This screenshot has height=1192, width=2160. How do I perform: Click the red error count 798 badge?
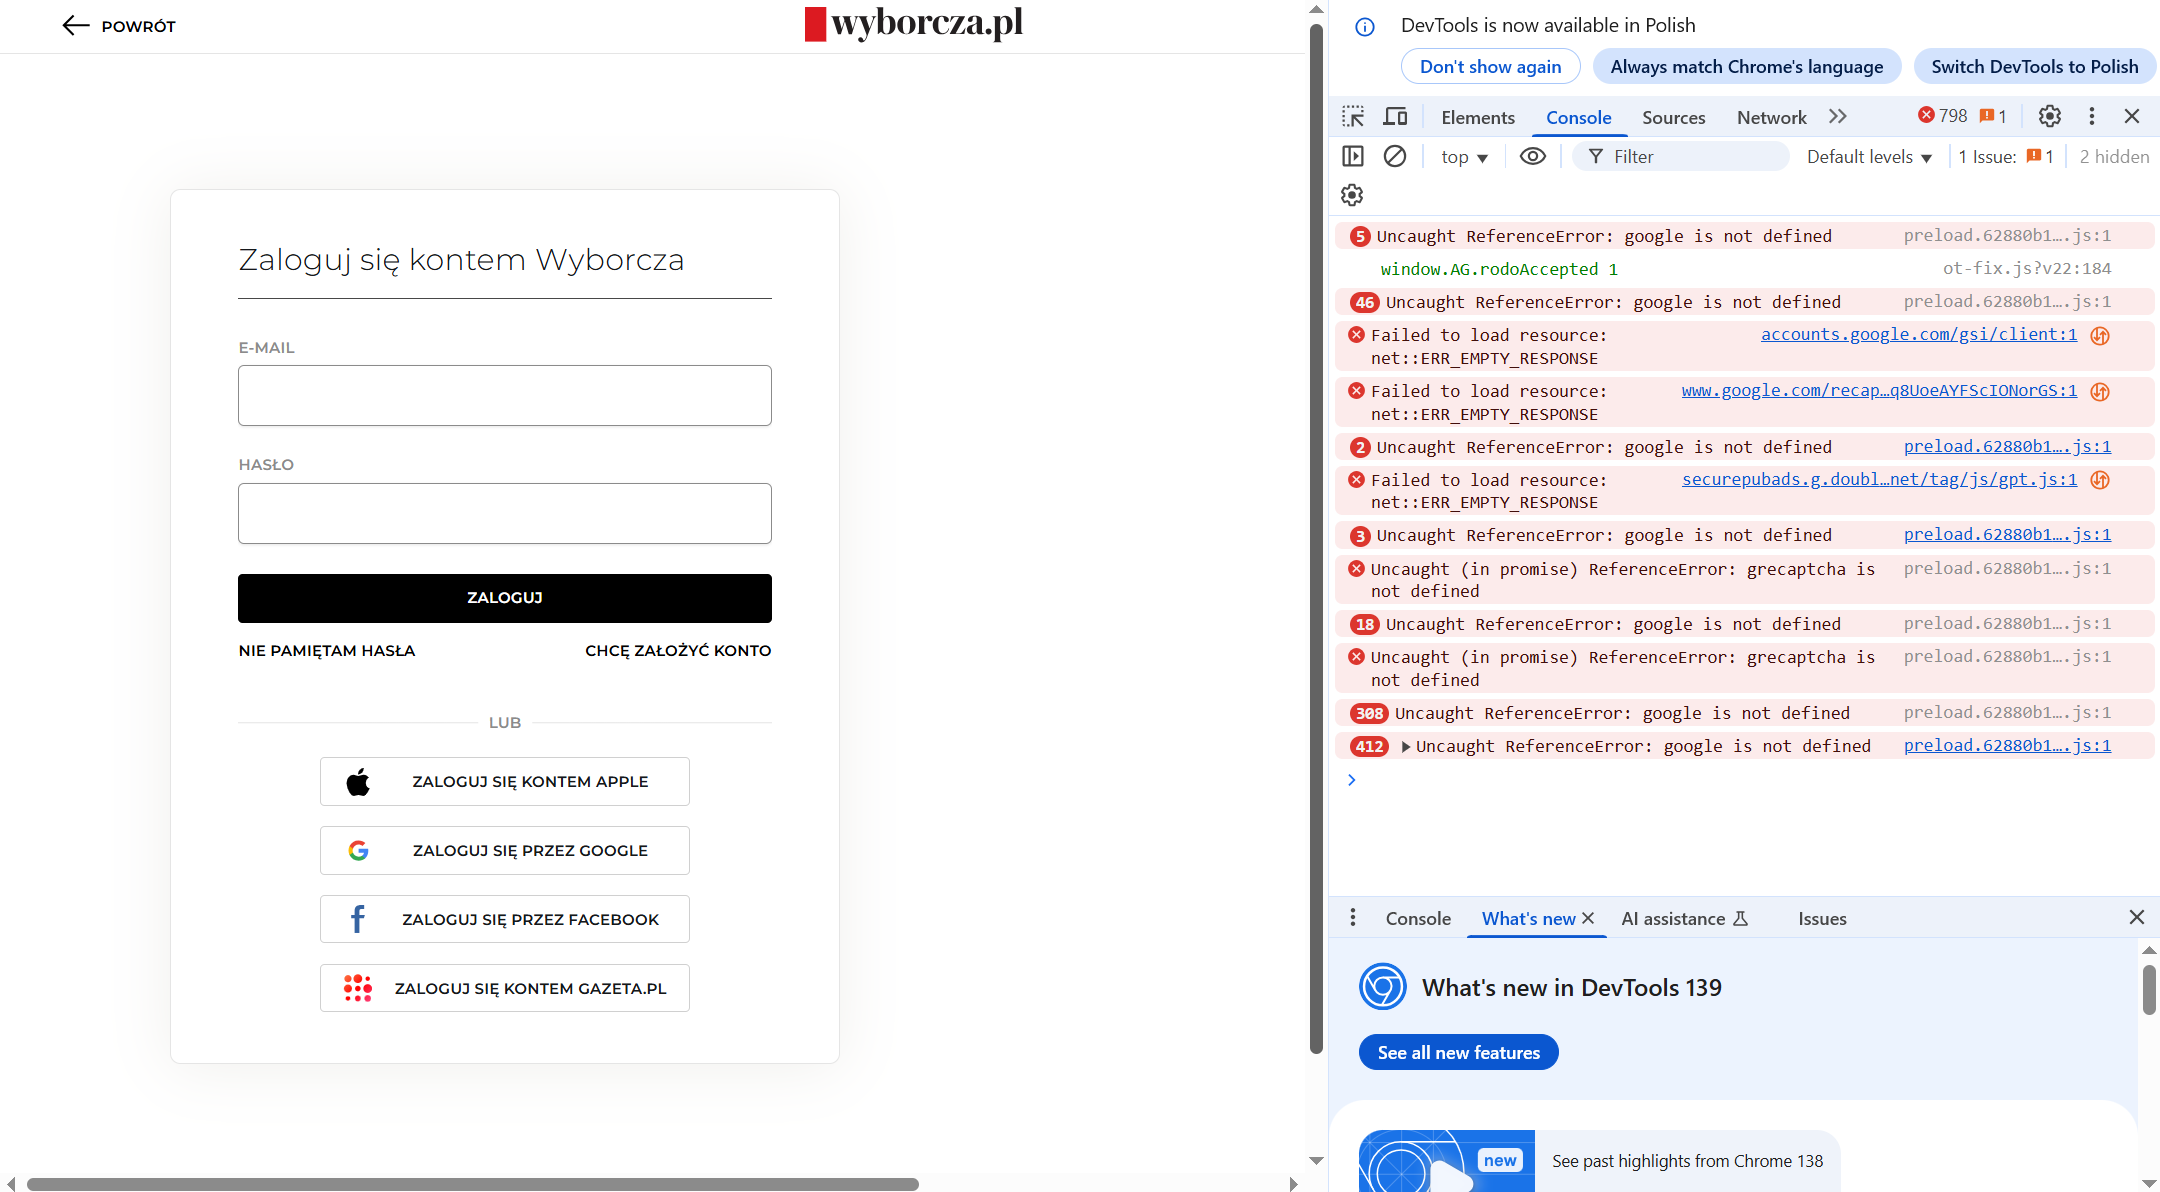1942,116
